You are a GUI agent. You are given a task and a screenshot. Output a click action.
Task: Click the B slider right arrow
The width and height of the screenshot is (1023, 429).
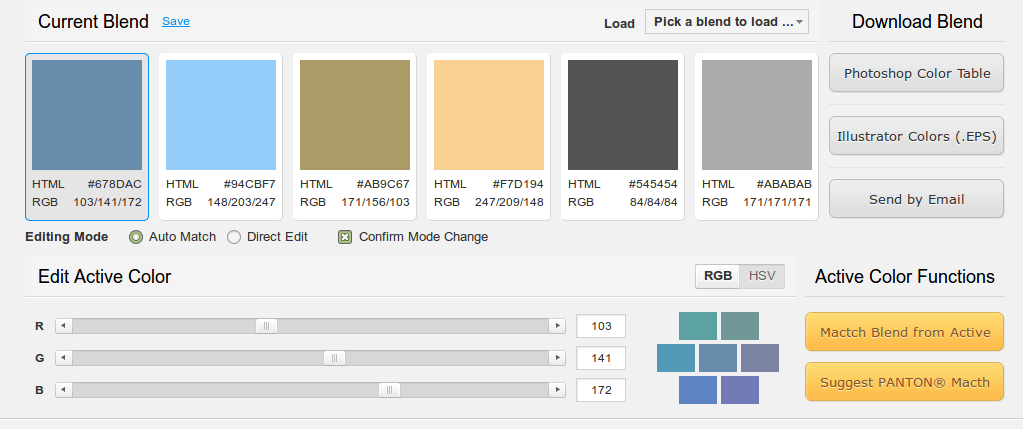(x=557, y=390)
